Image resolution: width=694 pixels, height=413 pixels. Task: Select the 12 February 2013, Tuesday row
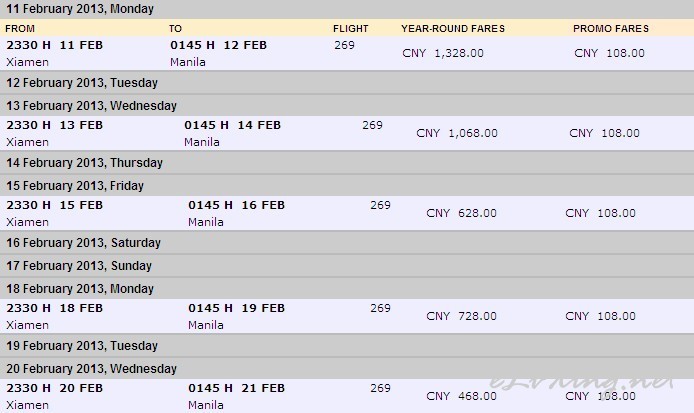[x=347, y=83]
